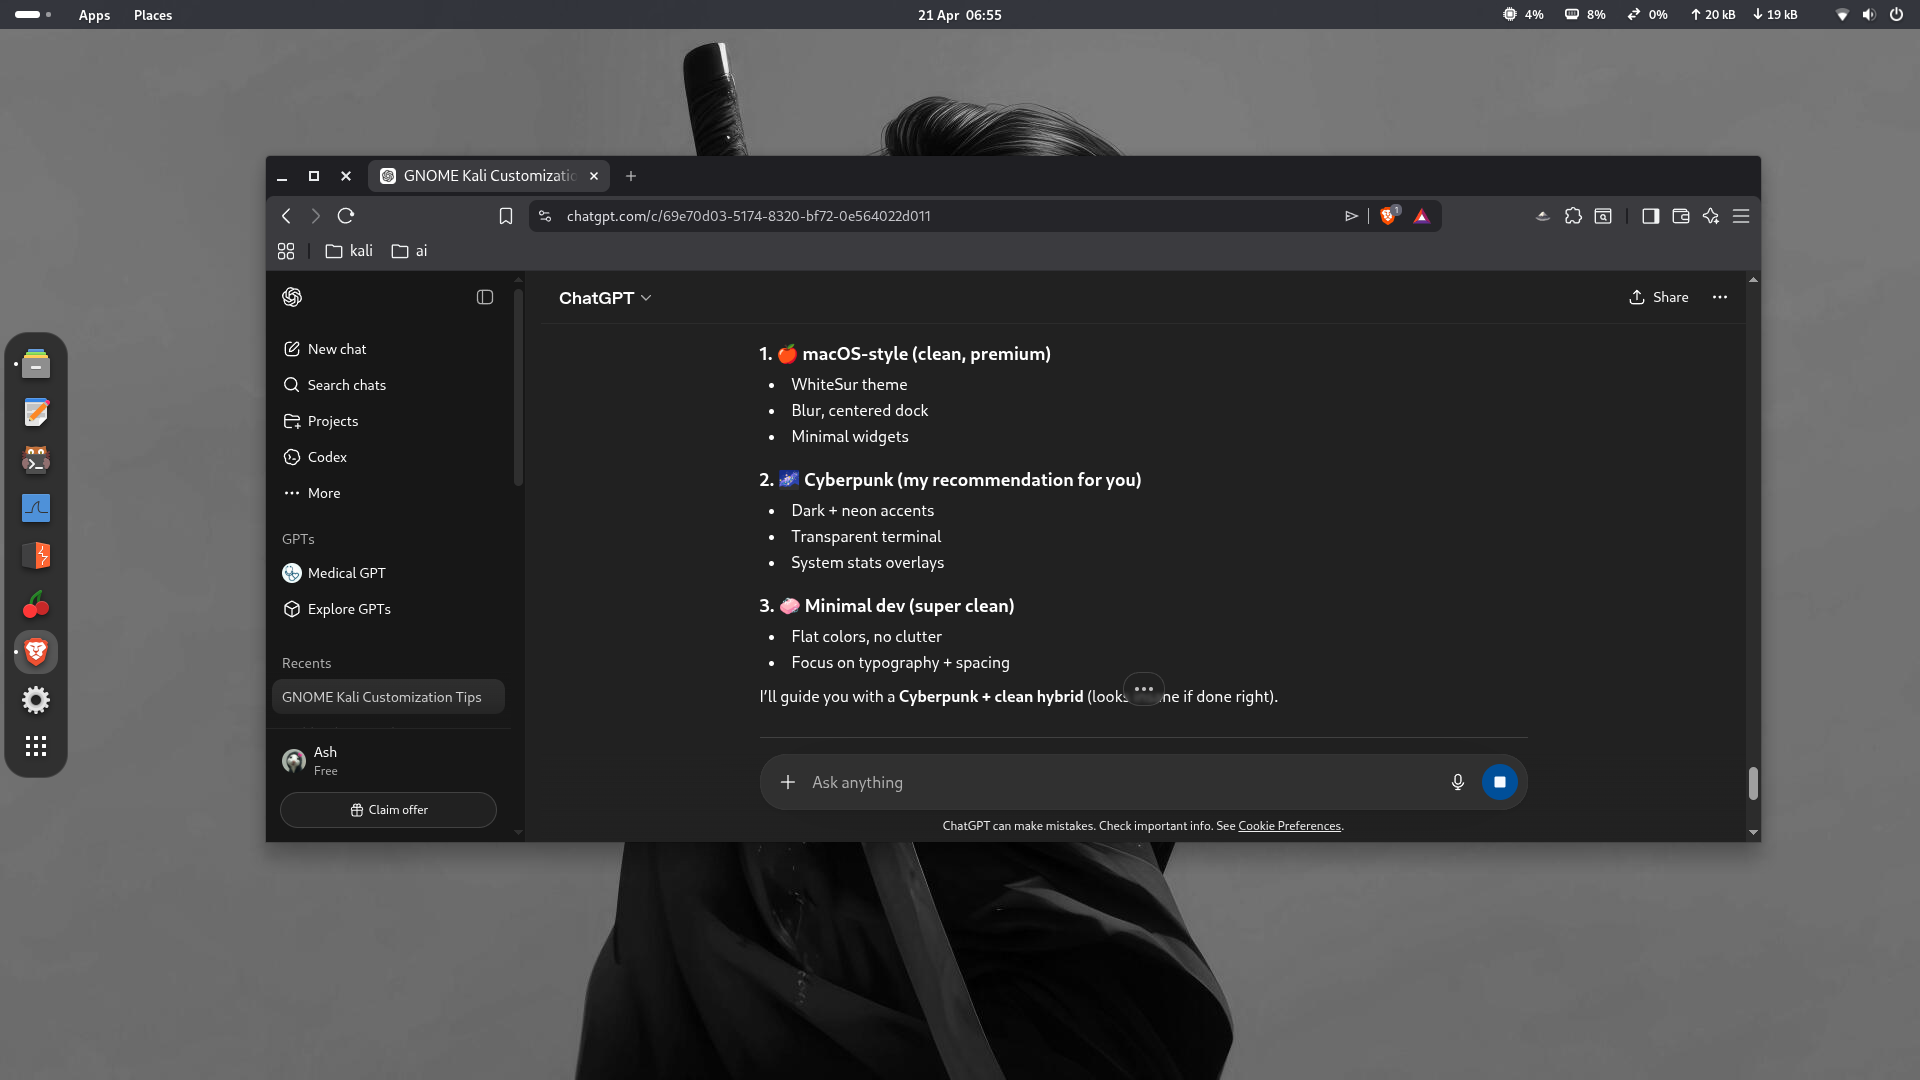This screenshot has width=1920, height=1080.
Task: Open Brave Shields panel
Action: 1388,216
